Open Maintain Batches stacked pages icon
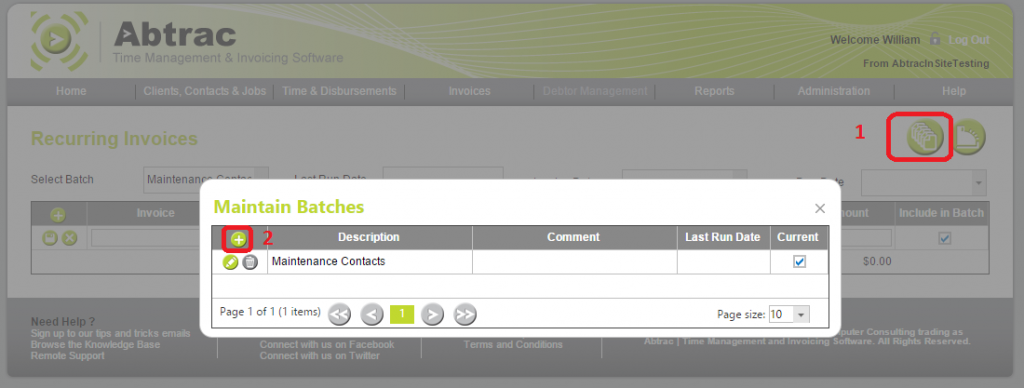The height and width of the screenshot is (388, 1024). (925, 137)
